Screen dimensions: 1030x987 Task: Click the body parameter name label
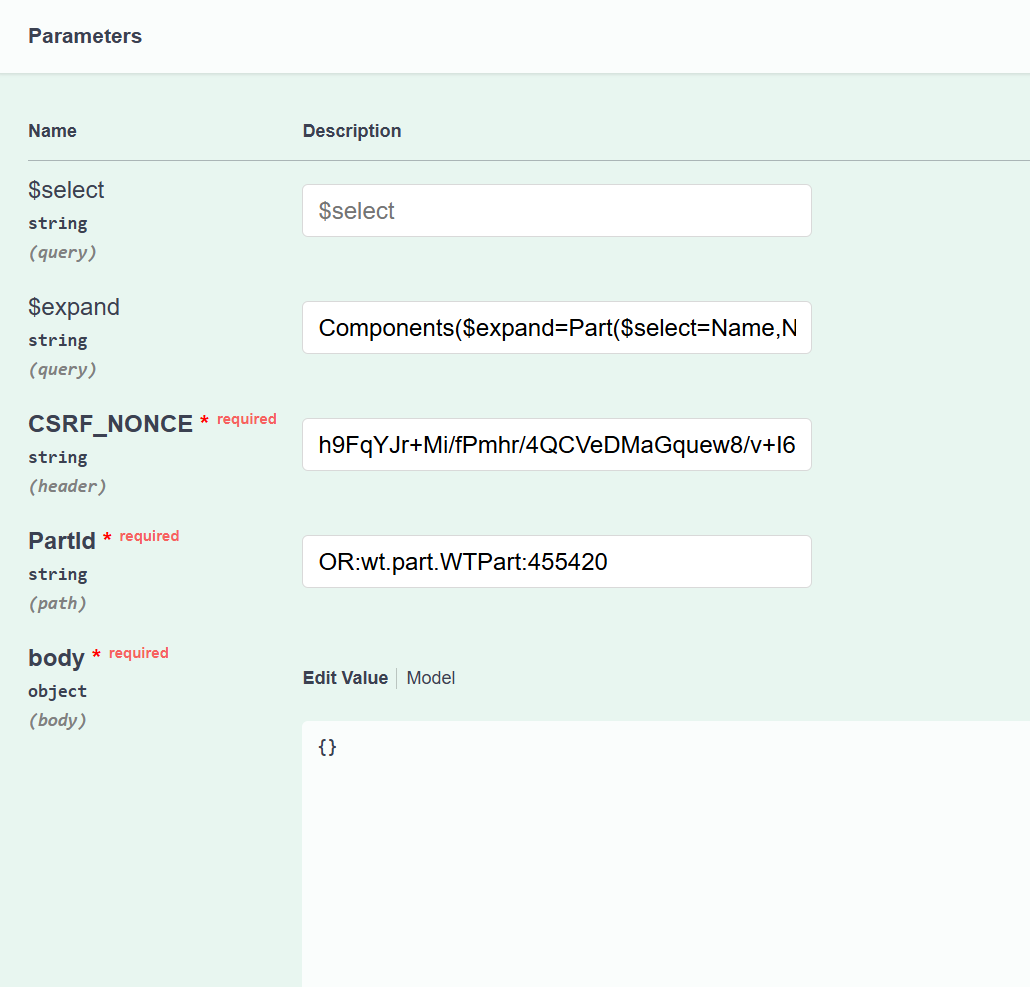56,657
